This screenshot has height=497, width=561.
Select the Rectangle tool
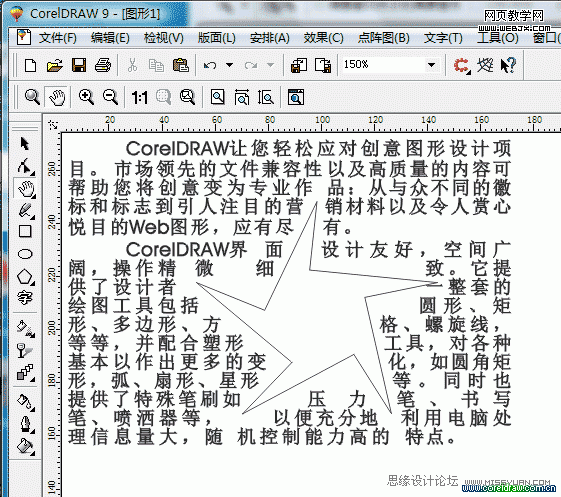[25, 232]
